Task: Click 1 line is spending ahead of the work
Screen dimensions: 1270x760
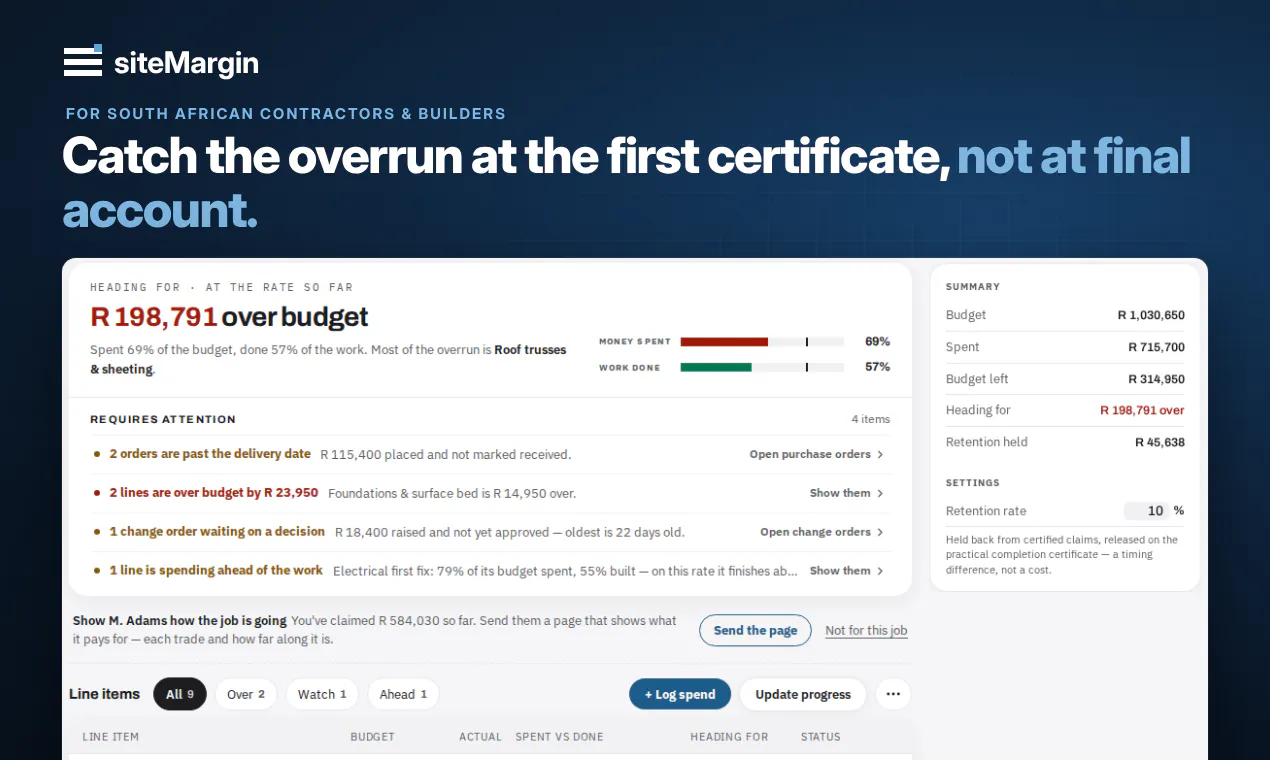Action: pyautogui.click(x=216, y=571)
